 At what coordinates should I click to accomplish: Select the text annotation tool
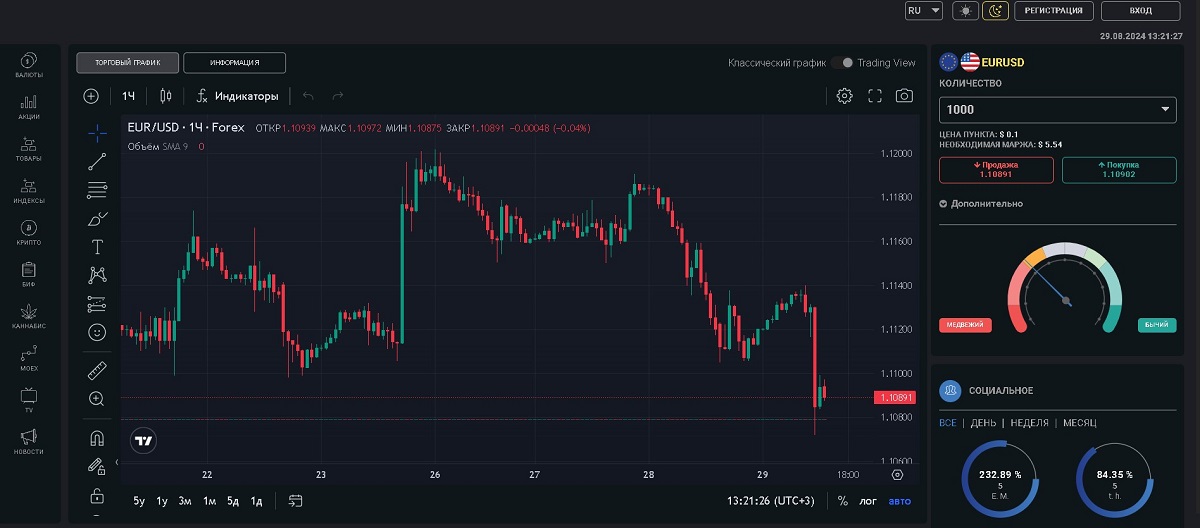click(97, 247)
